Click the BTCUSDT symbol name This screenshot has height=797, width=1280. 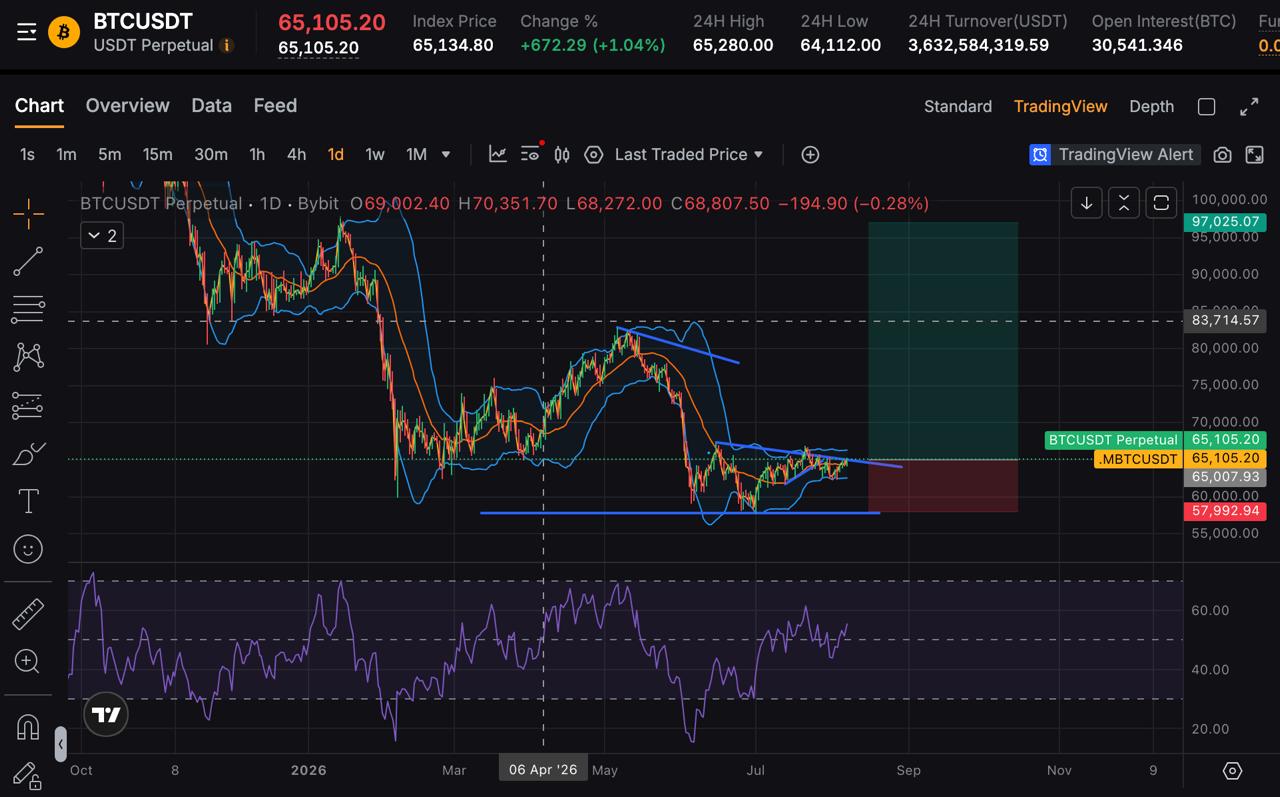143,22
